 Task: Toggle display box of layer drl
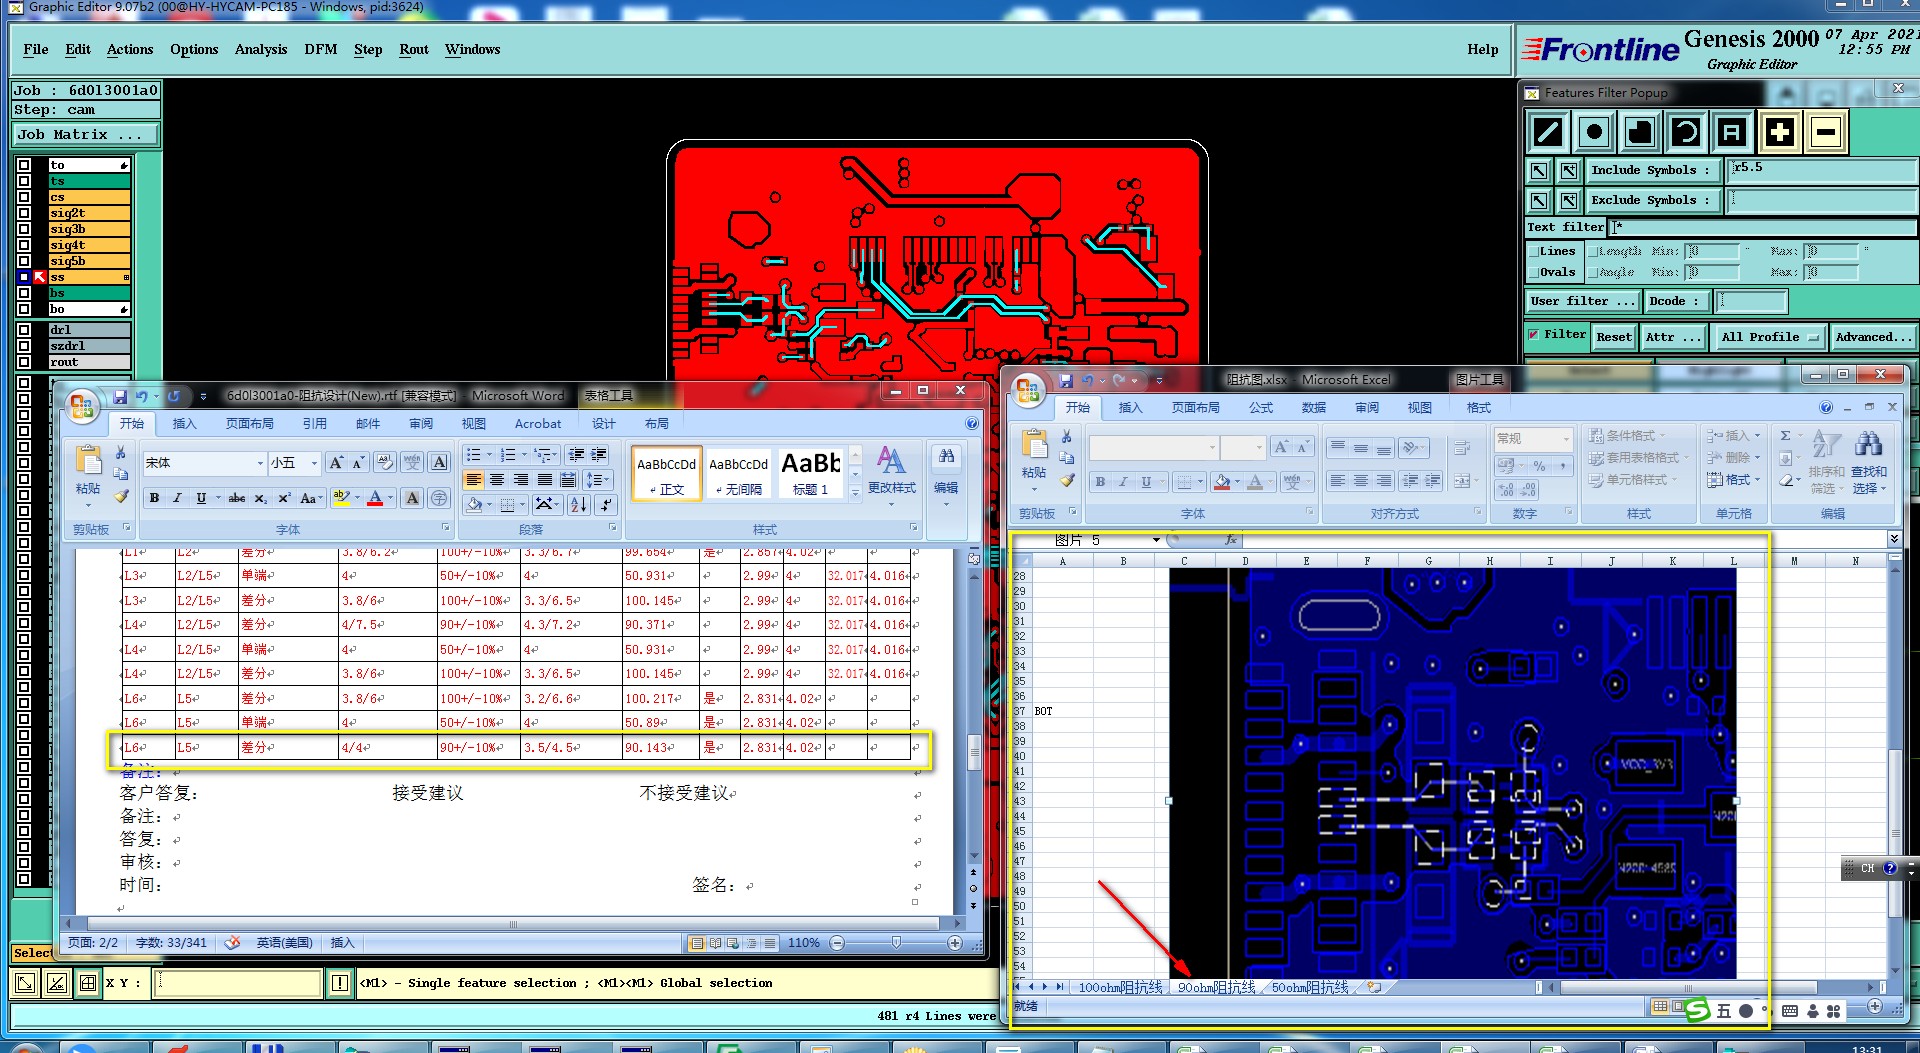(24, 330)
